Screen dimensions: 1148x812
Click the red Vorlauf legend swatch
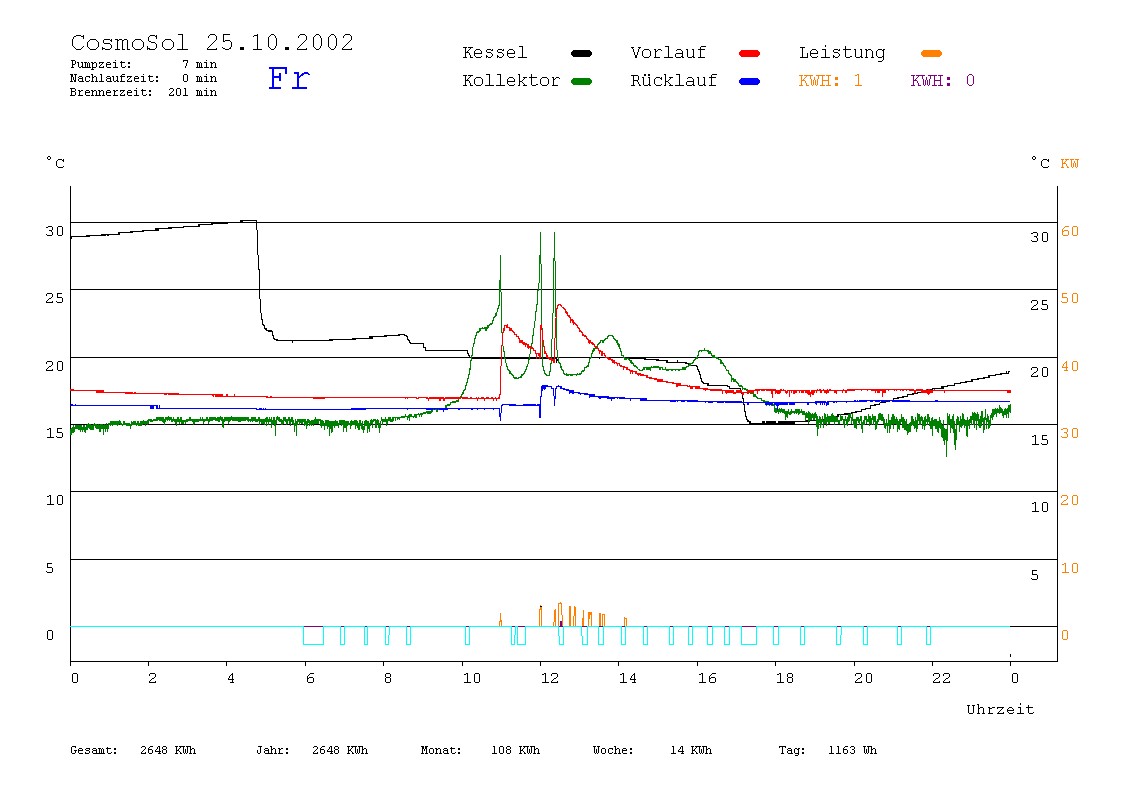click(x=750, y=53)
